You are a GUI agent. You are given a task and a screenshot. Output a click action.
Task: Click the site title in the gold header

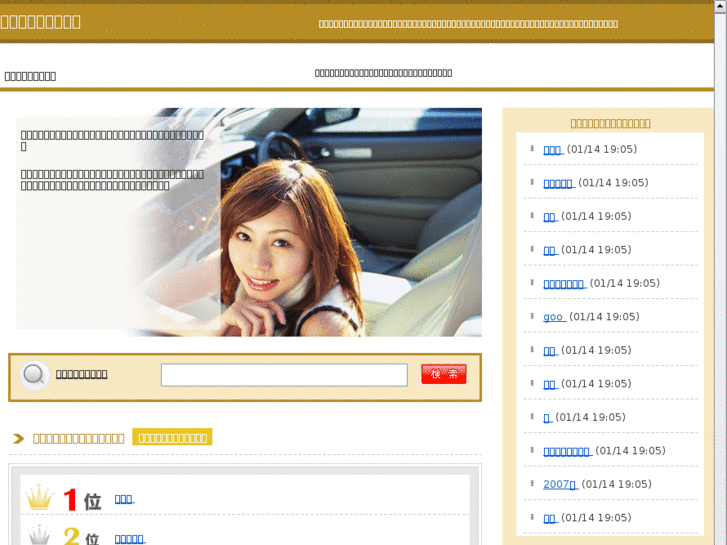pos(40,22)
